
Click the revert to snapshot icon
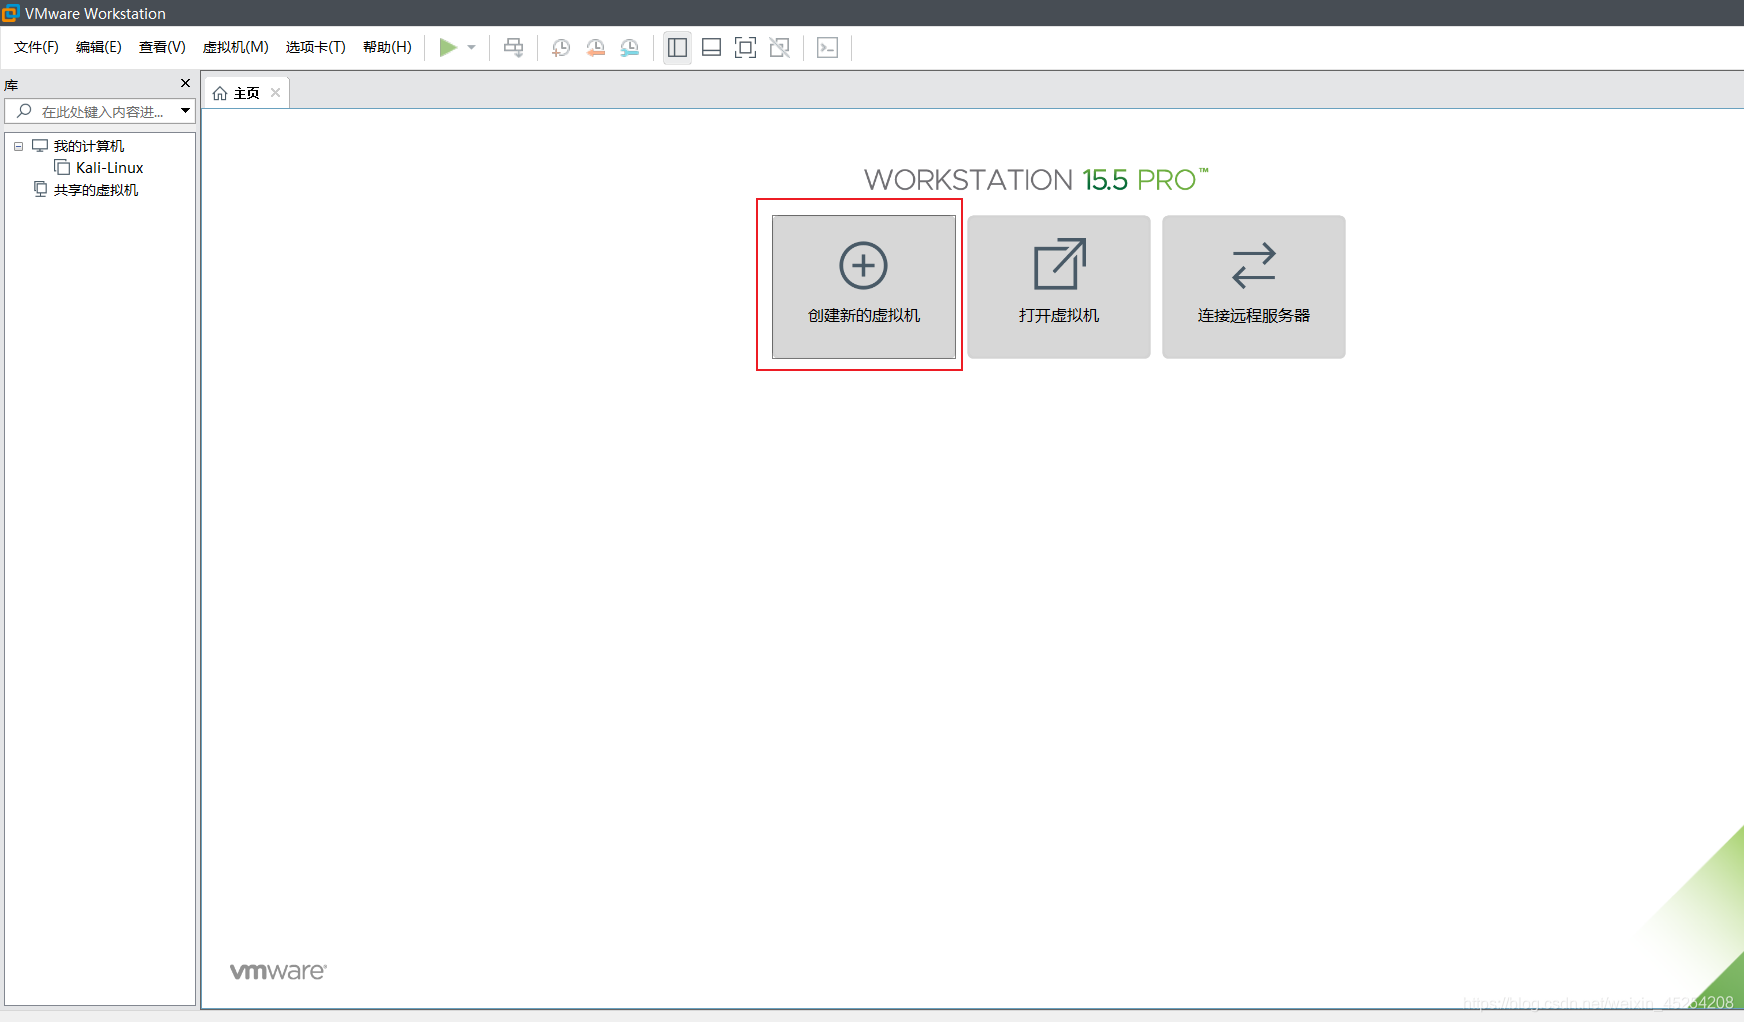tap(596, 47)
